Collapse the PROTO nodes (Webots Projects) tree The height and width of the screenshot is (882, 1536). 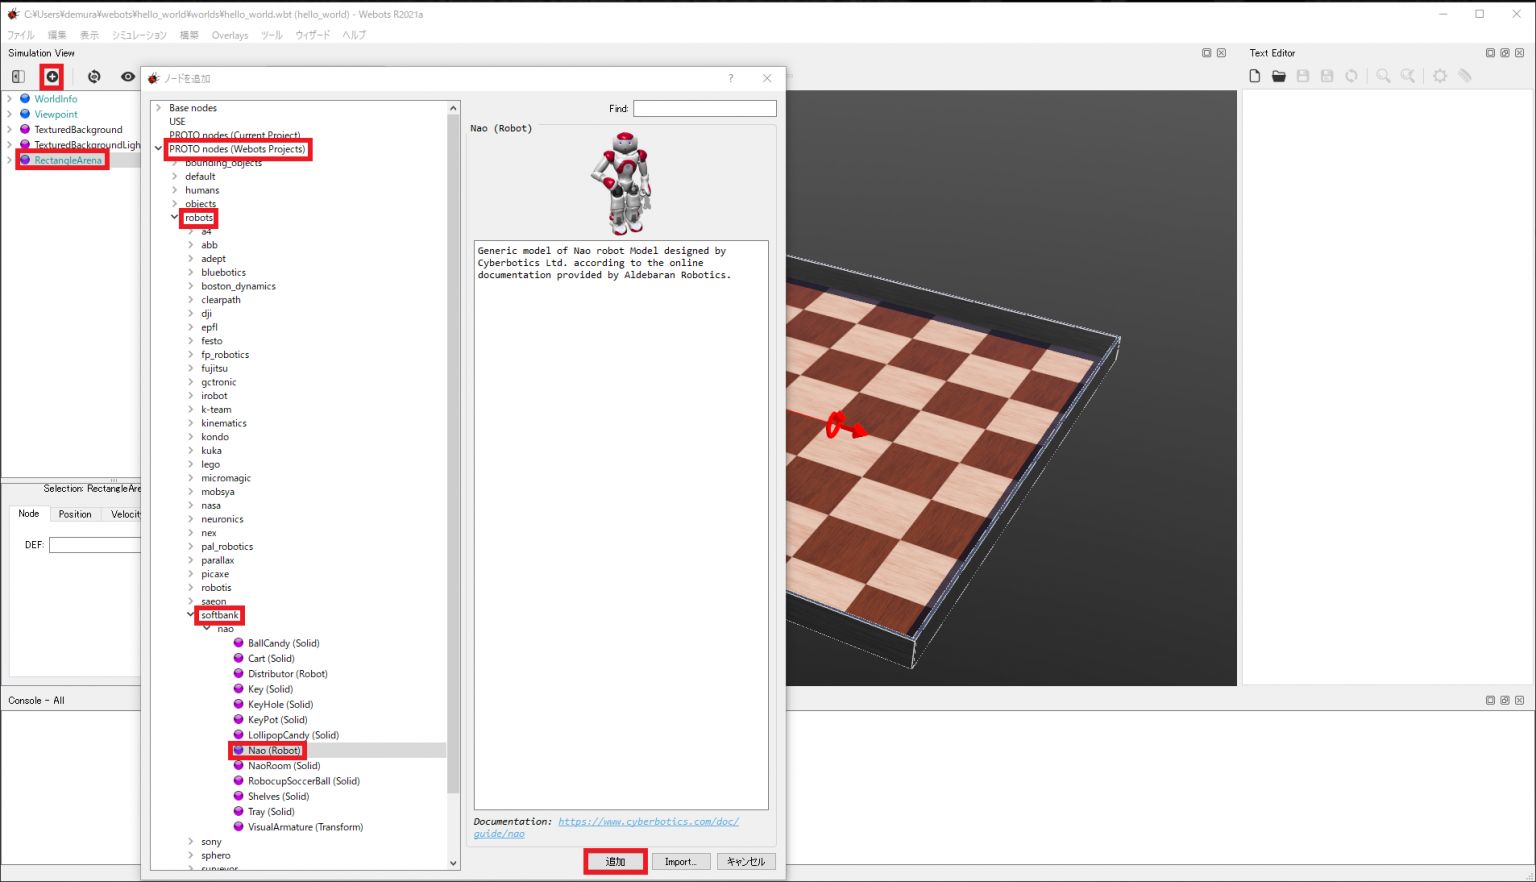(x=158, y=149)
